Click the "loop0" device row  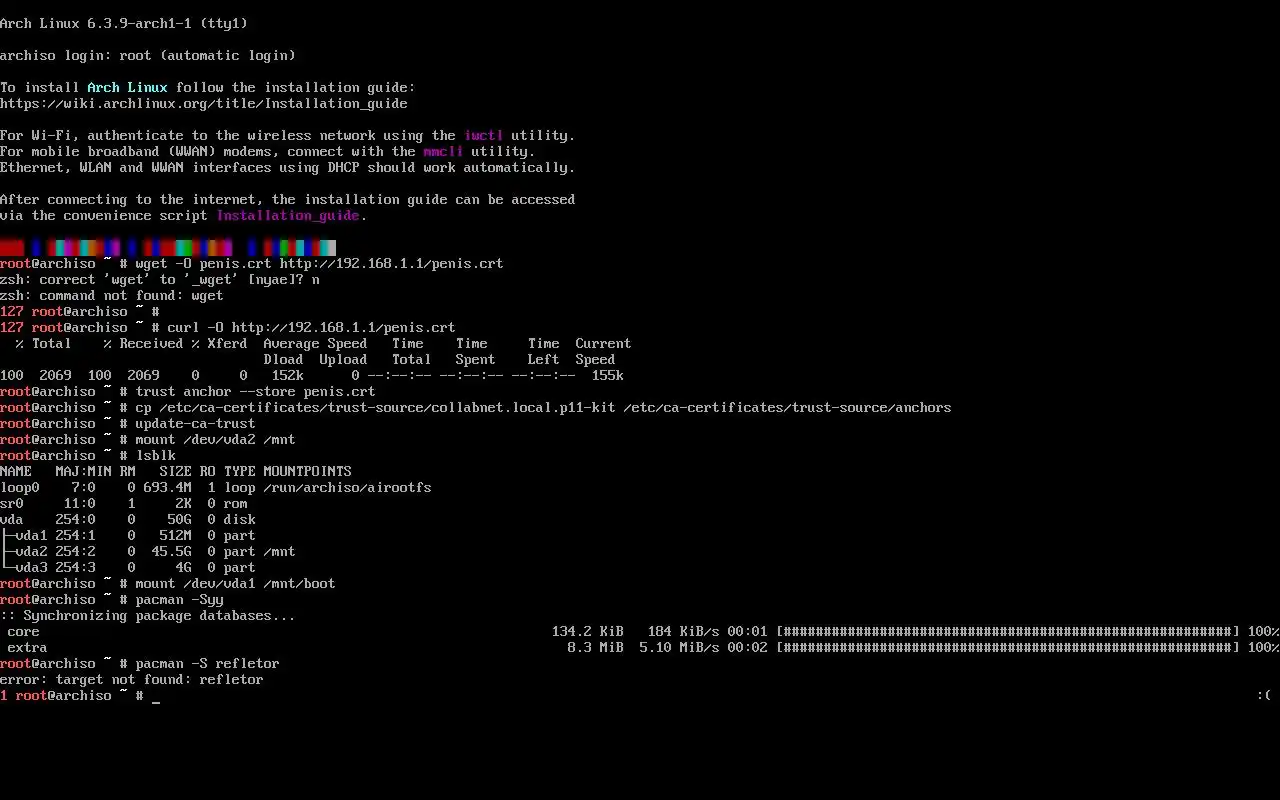point(216,487)
